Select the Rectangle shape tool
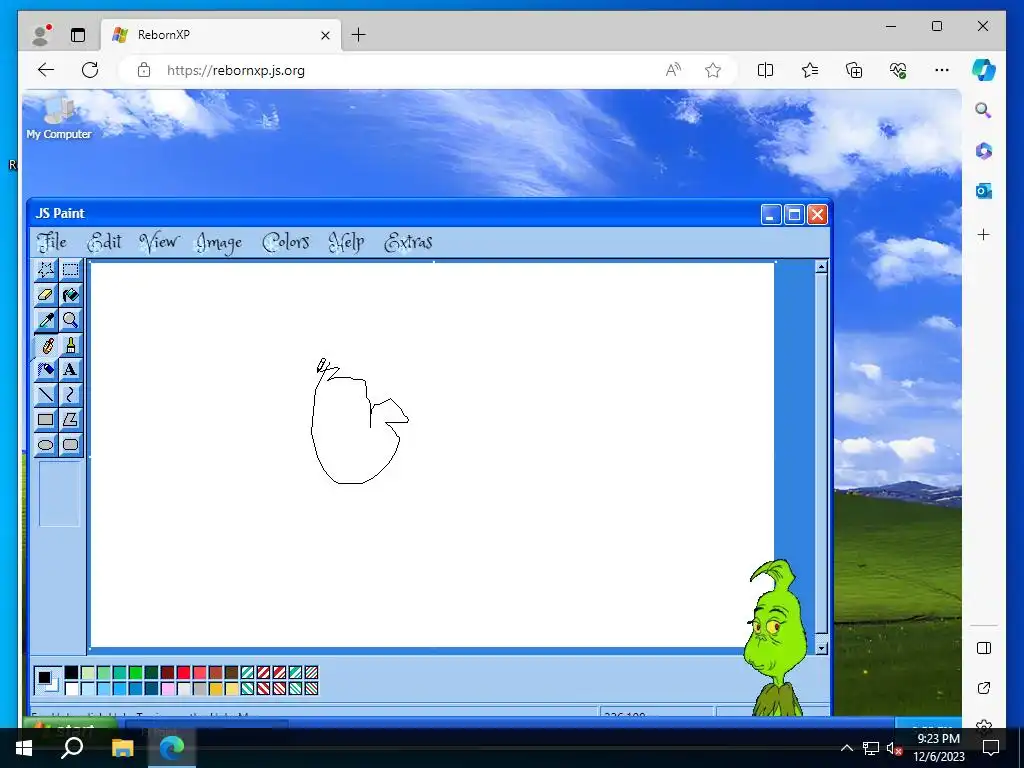 [46, 420]
